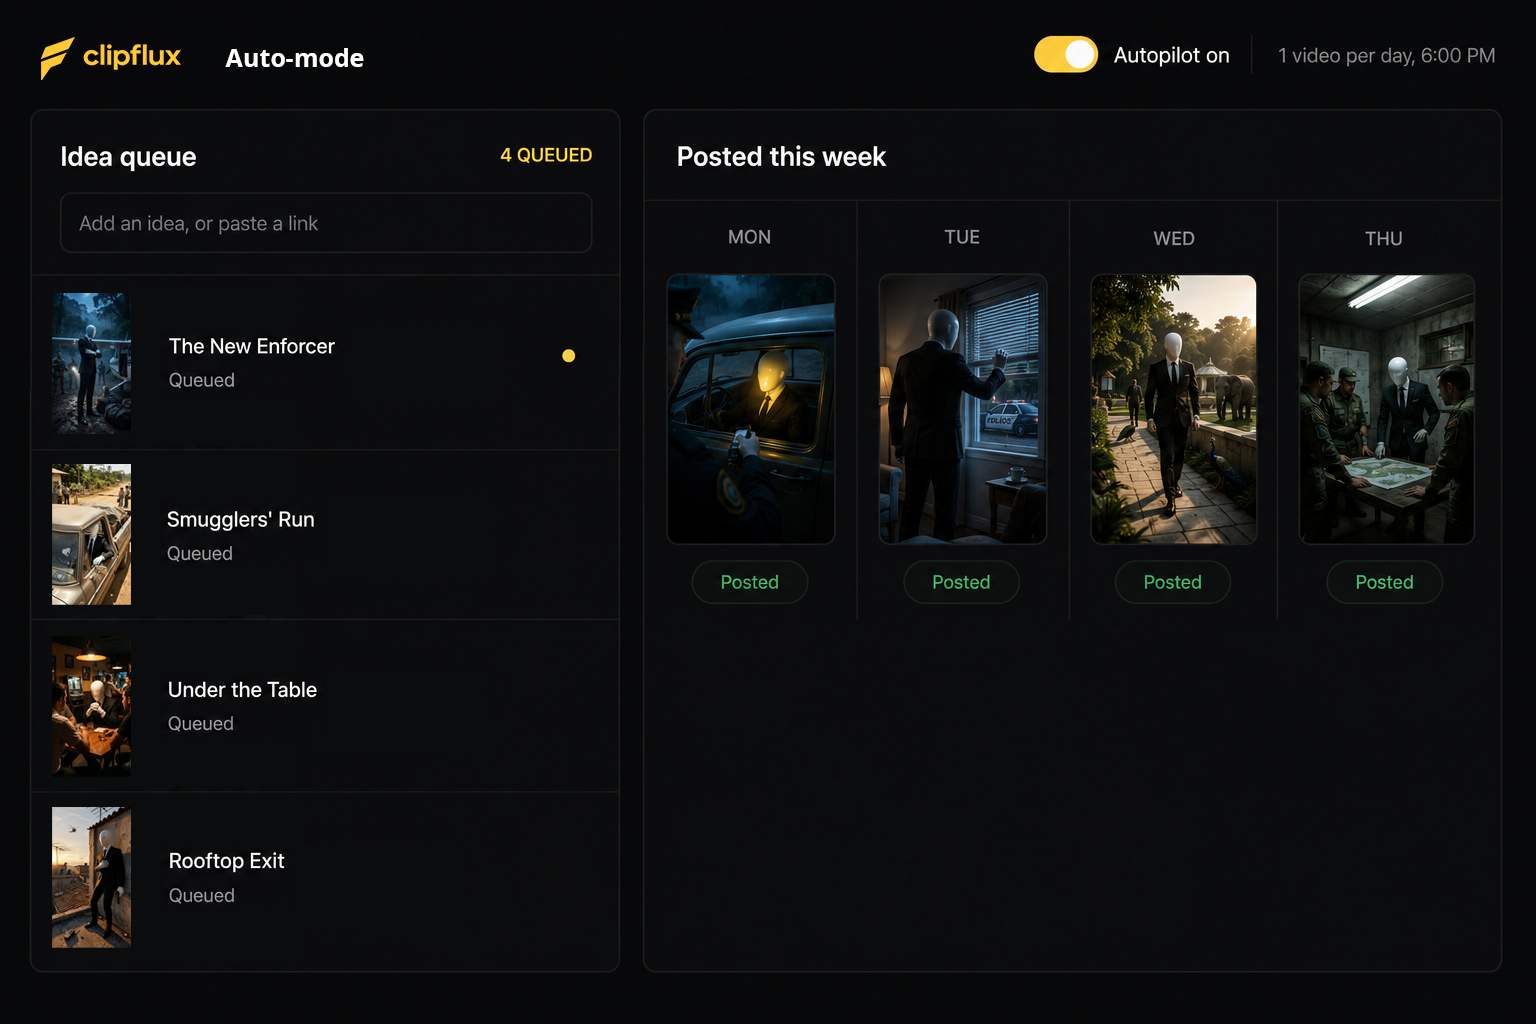The width and height of the screenshot is (1536, 1024).
Task: Click the Auto-mode page title
Action: pyautogui.click(x=294, y=58)
